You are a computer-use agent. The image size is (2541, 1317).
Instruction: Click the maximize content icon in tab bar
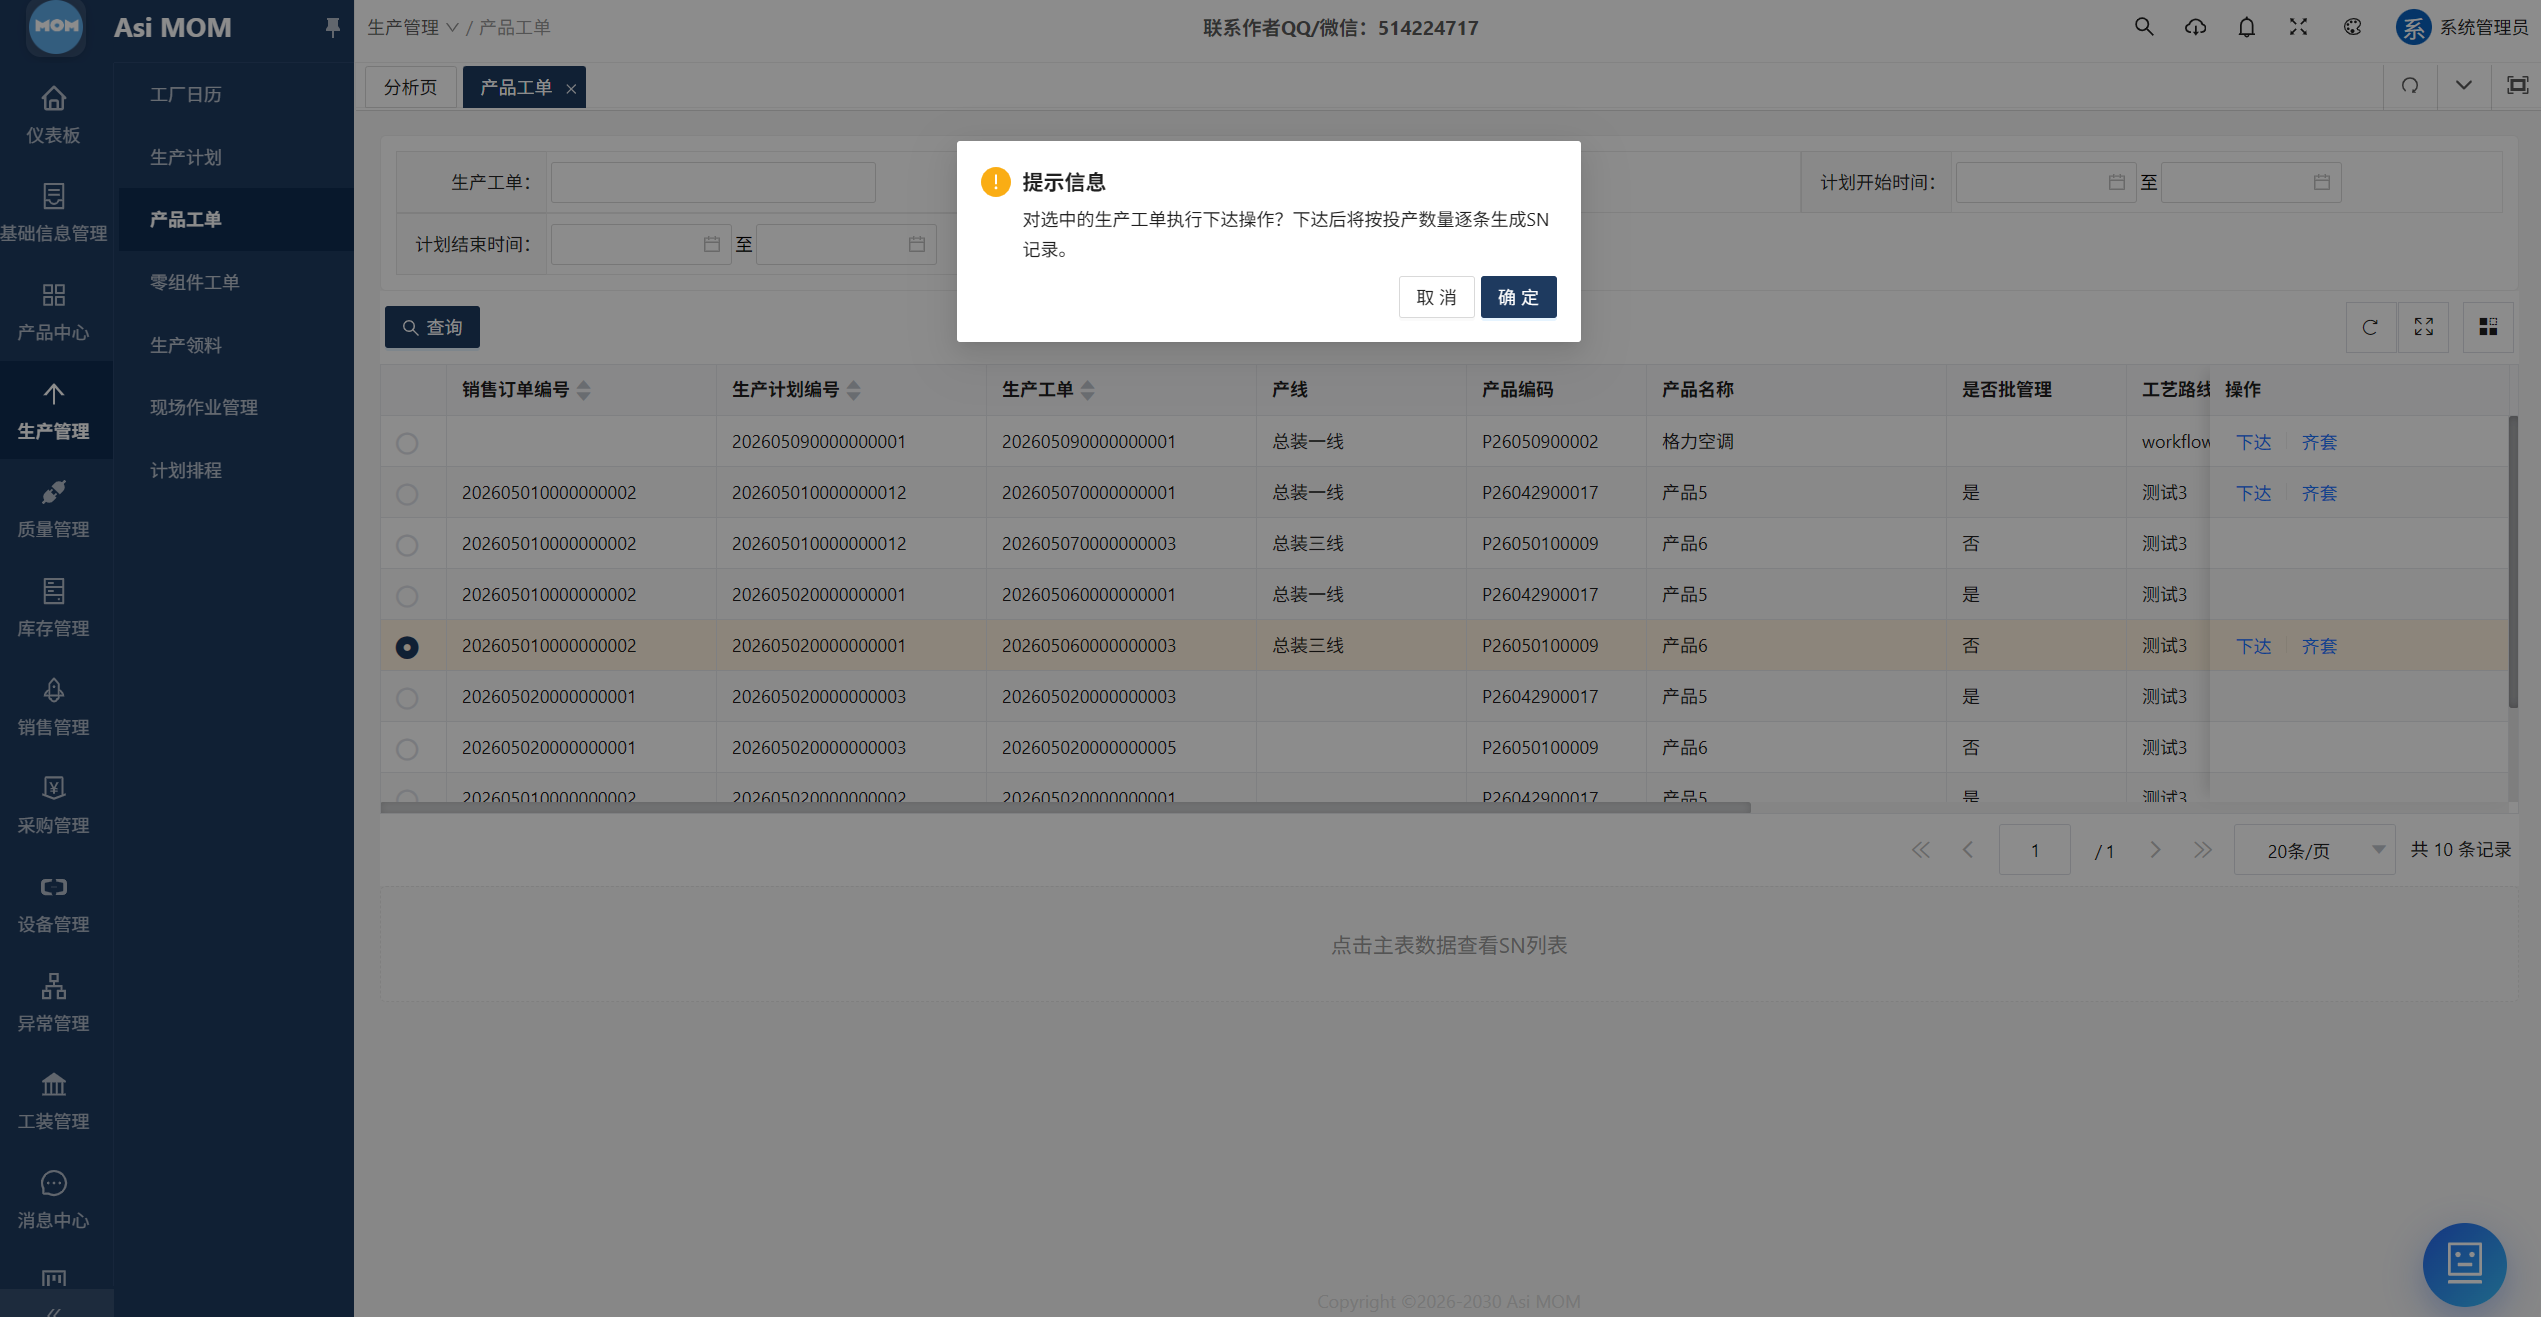pos(2517,86)
